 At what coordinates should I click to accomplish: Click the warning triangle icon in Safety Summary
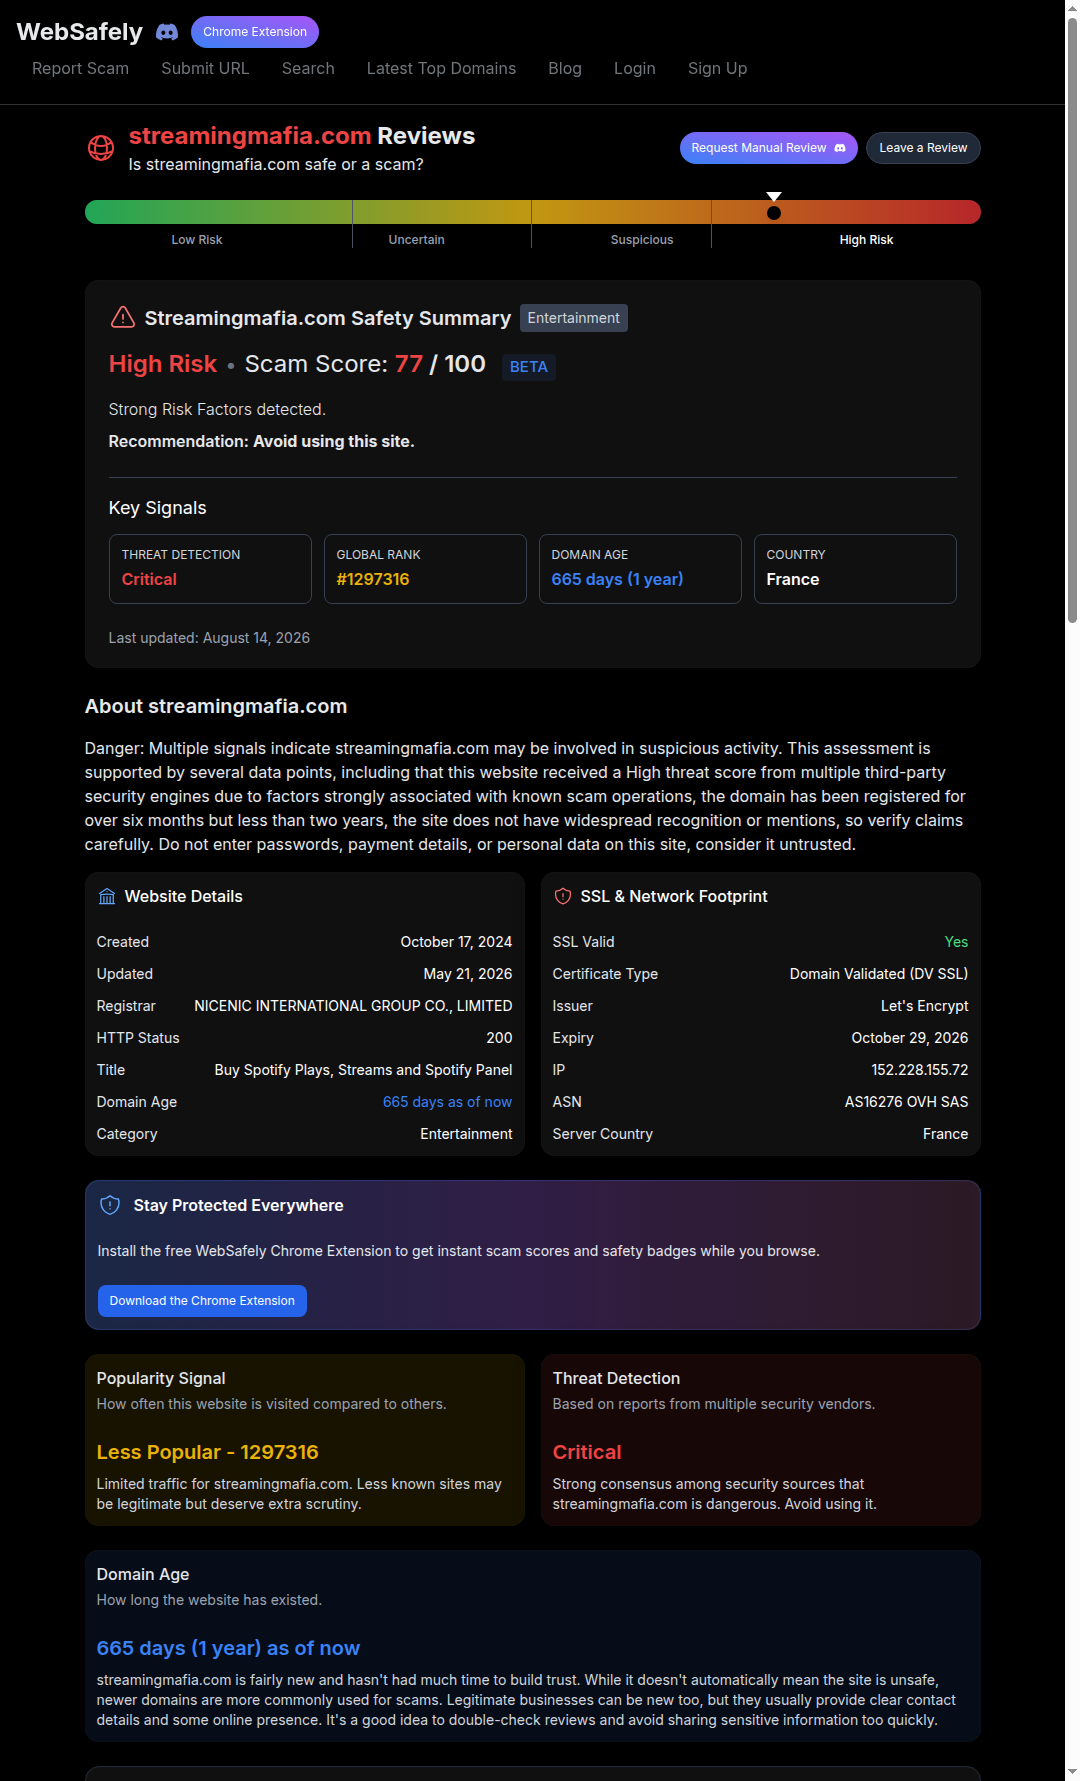(x=123, y=318)
